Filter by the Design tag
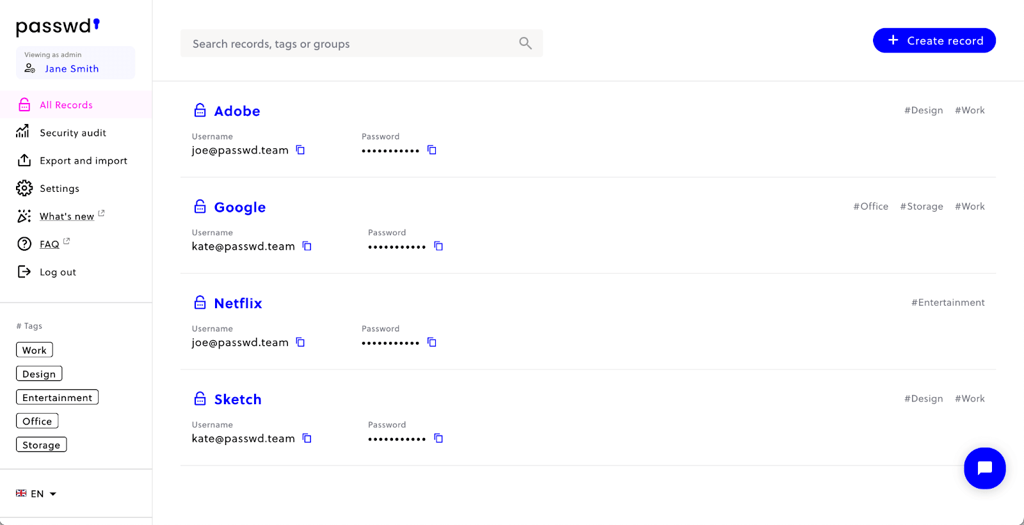 [x=39, y=374]
